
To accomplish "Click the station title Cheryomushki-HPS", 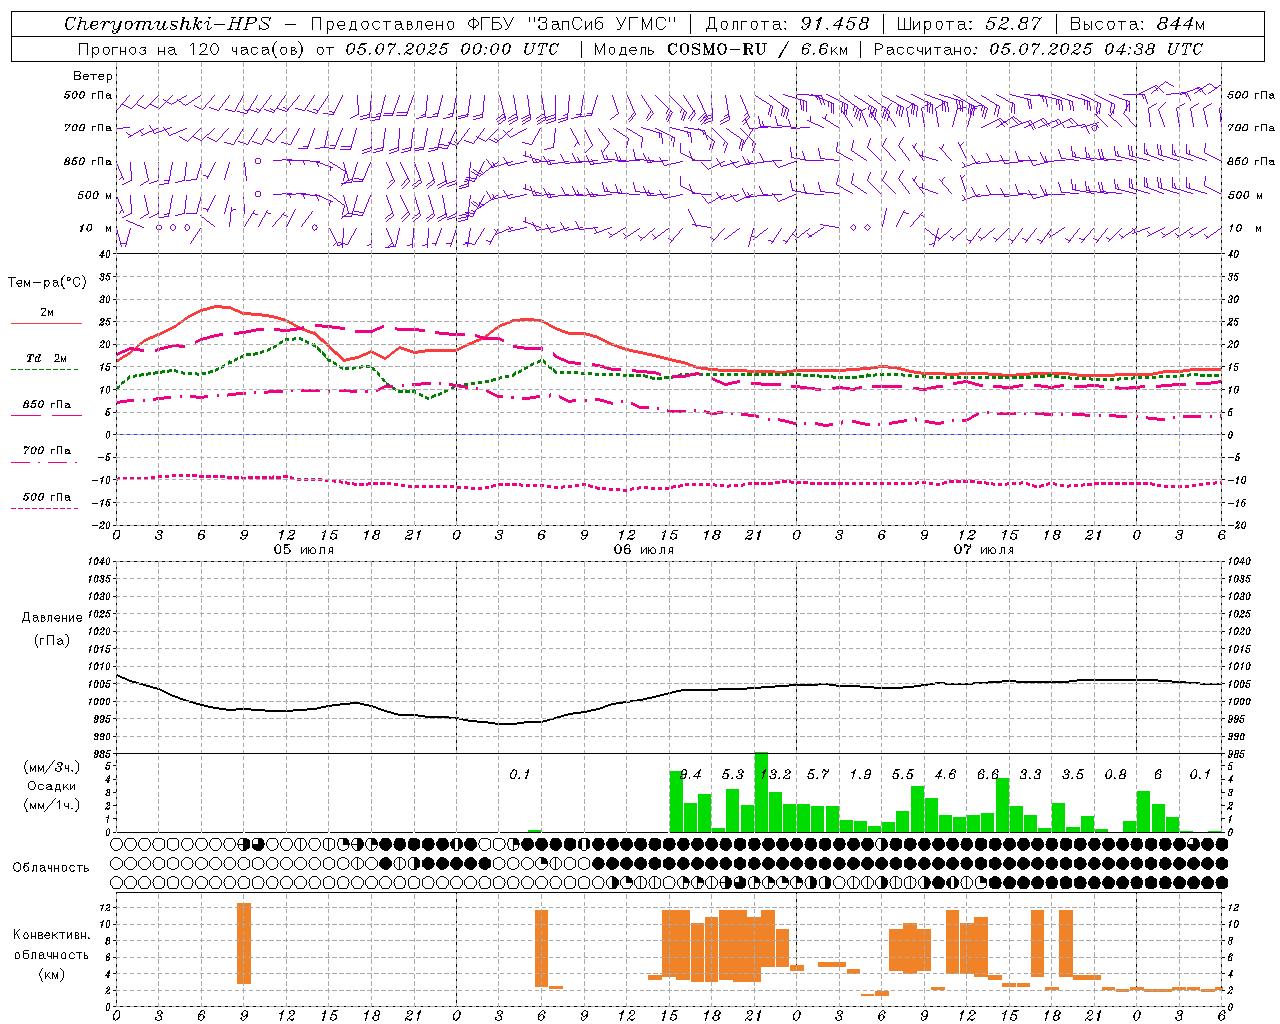I will (167, 24).
